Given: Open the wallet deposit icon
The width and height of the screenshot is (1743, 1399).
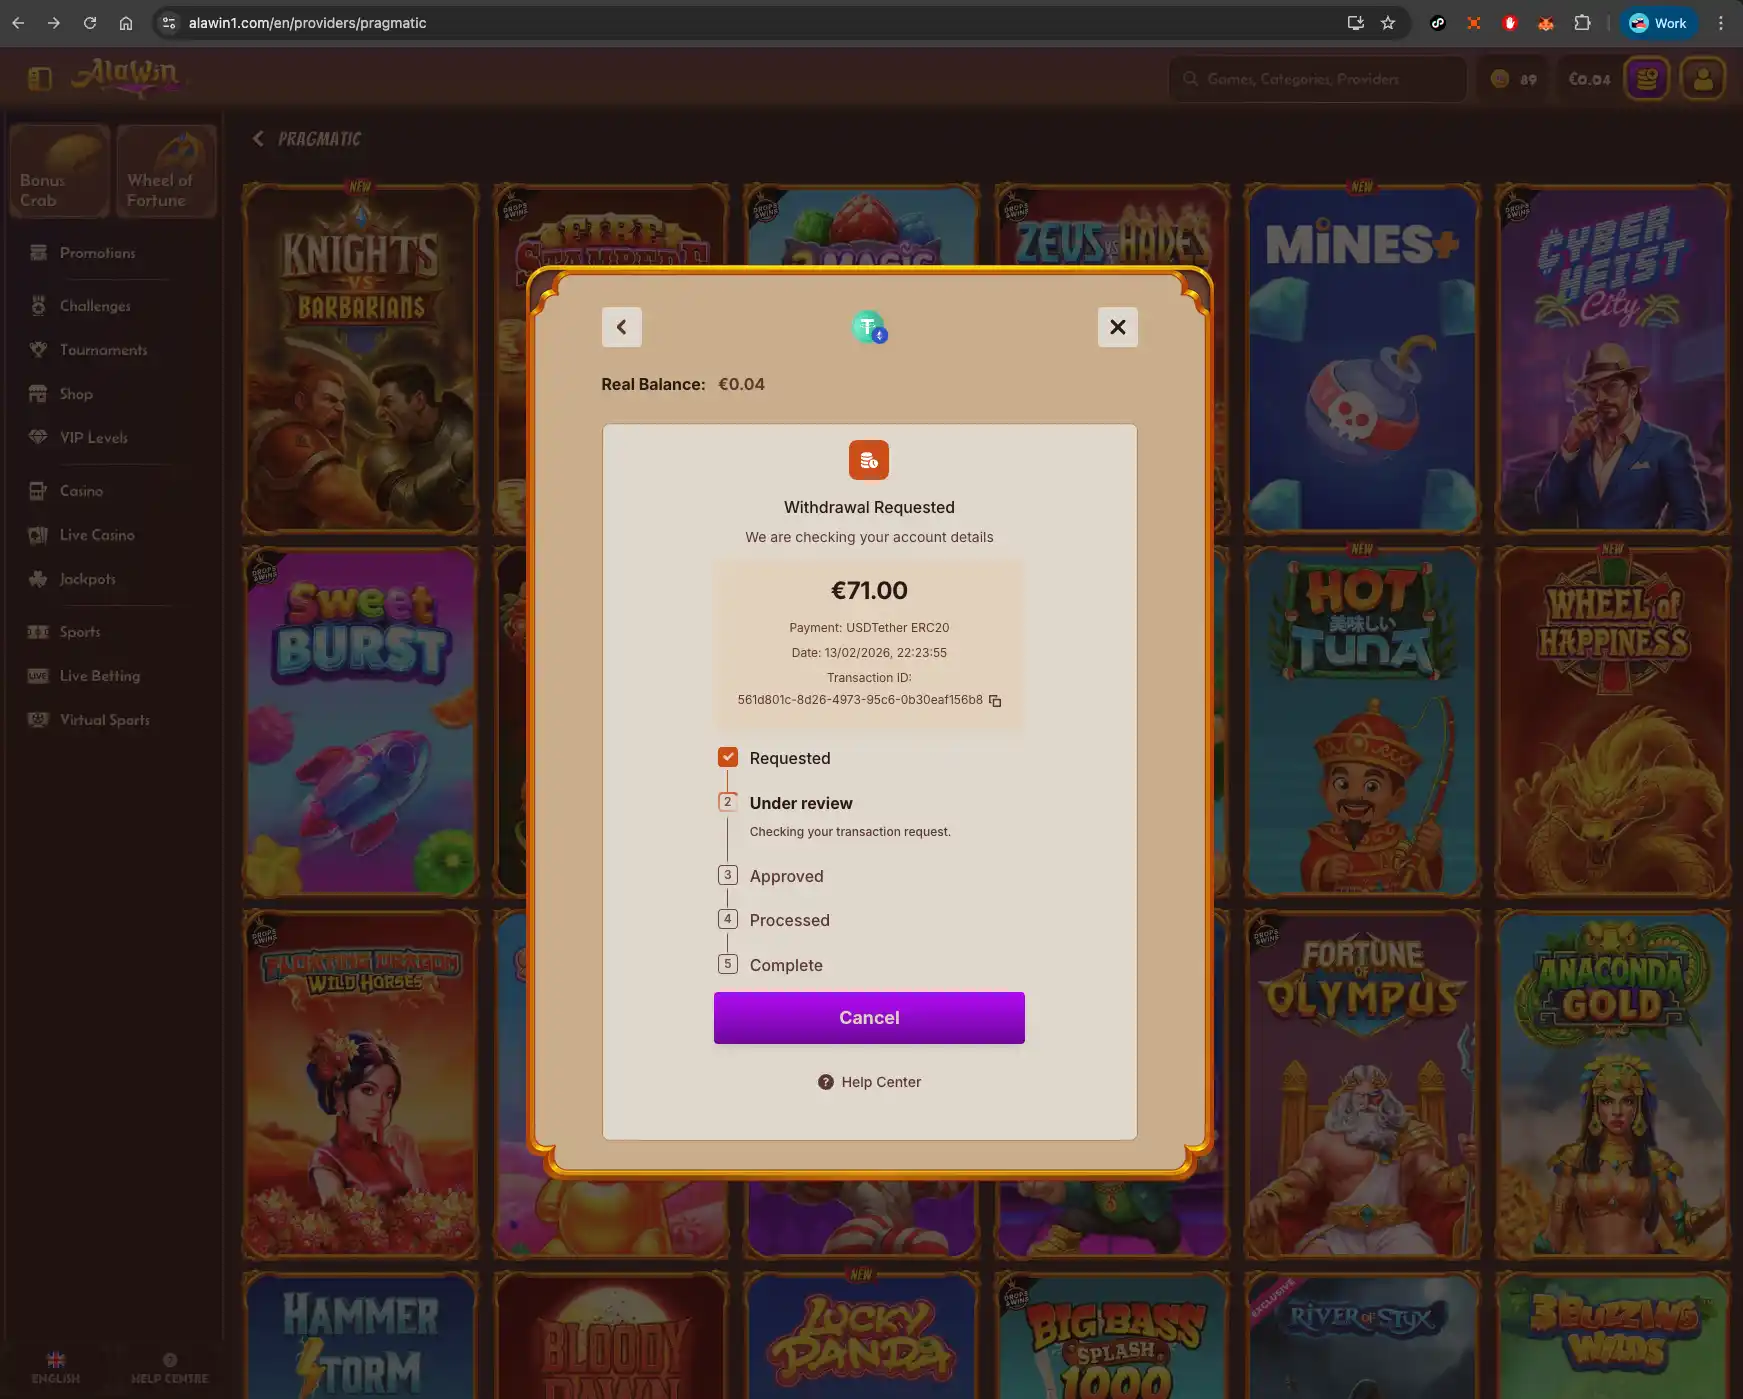Looking at the screenshot, I should point(1647,78).
